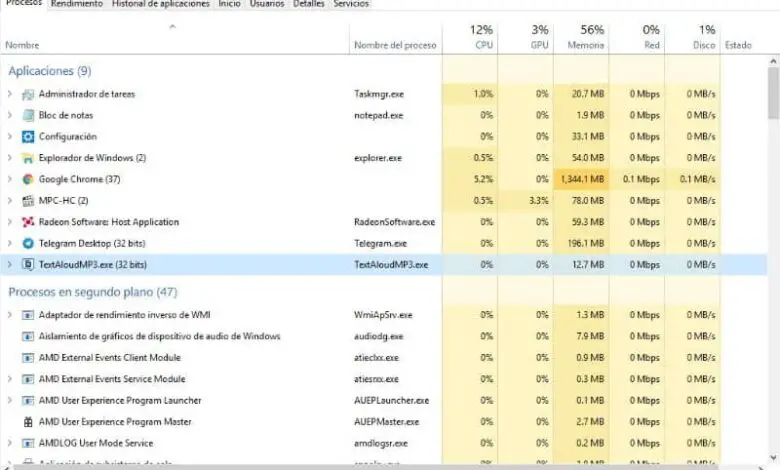This screenshot has height=470, width=780.
Task: Sort processes by Disco column header
Action: tap(692, 38)
